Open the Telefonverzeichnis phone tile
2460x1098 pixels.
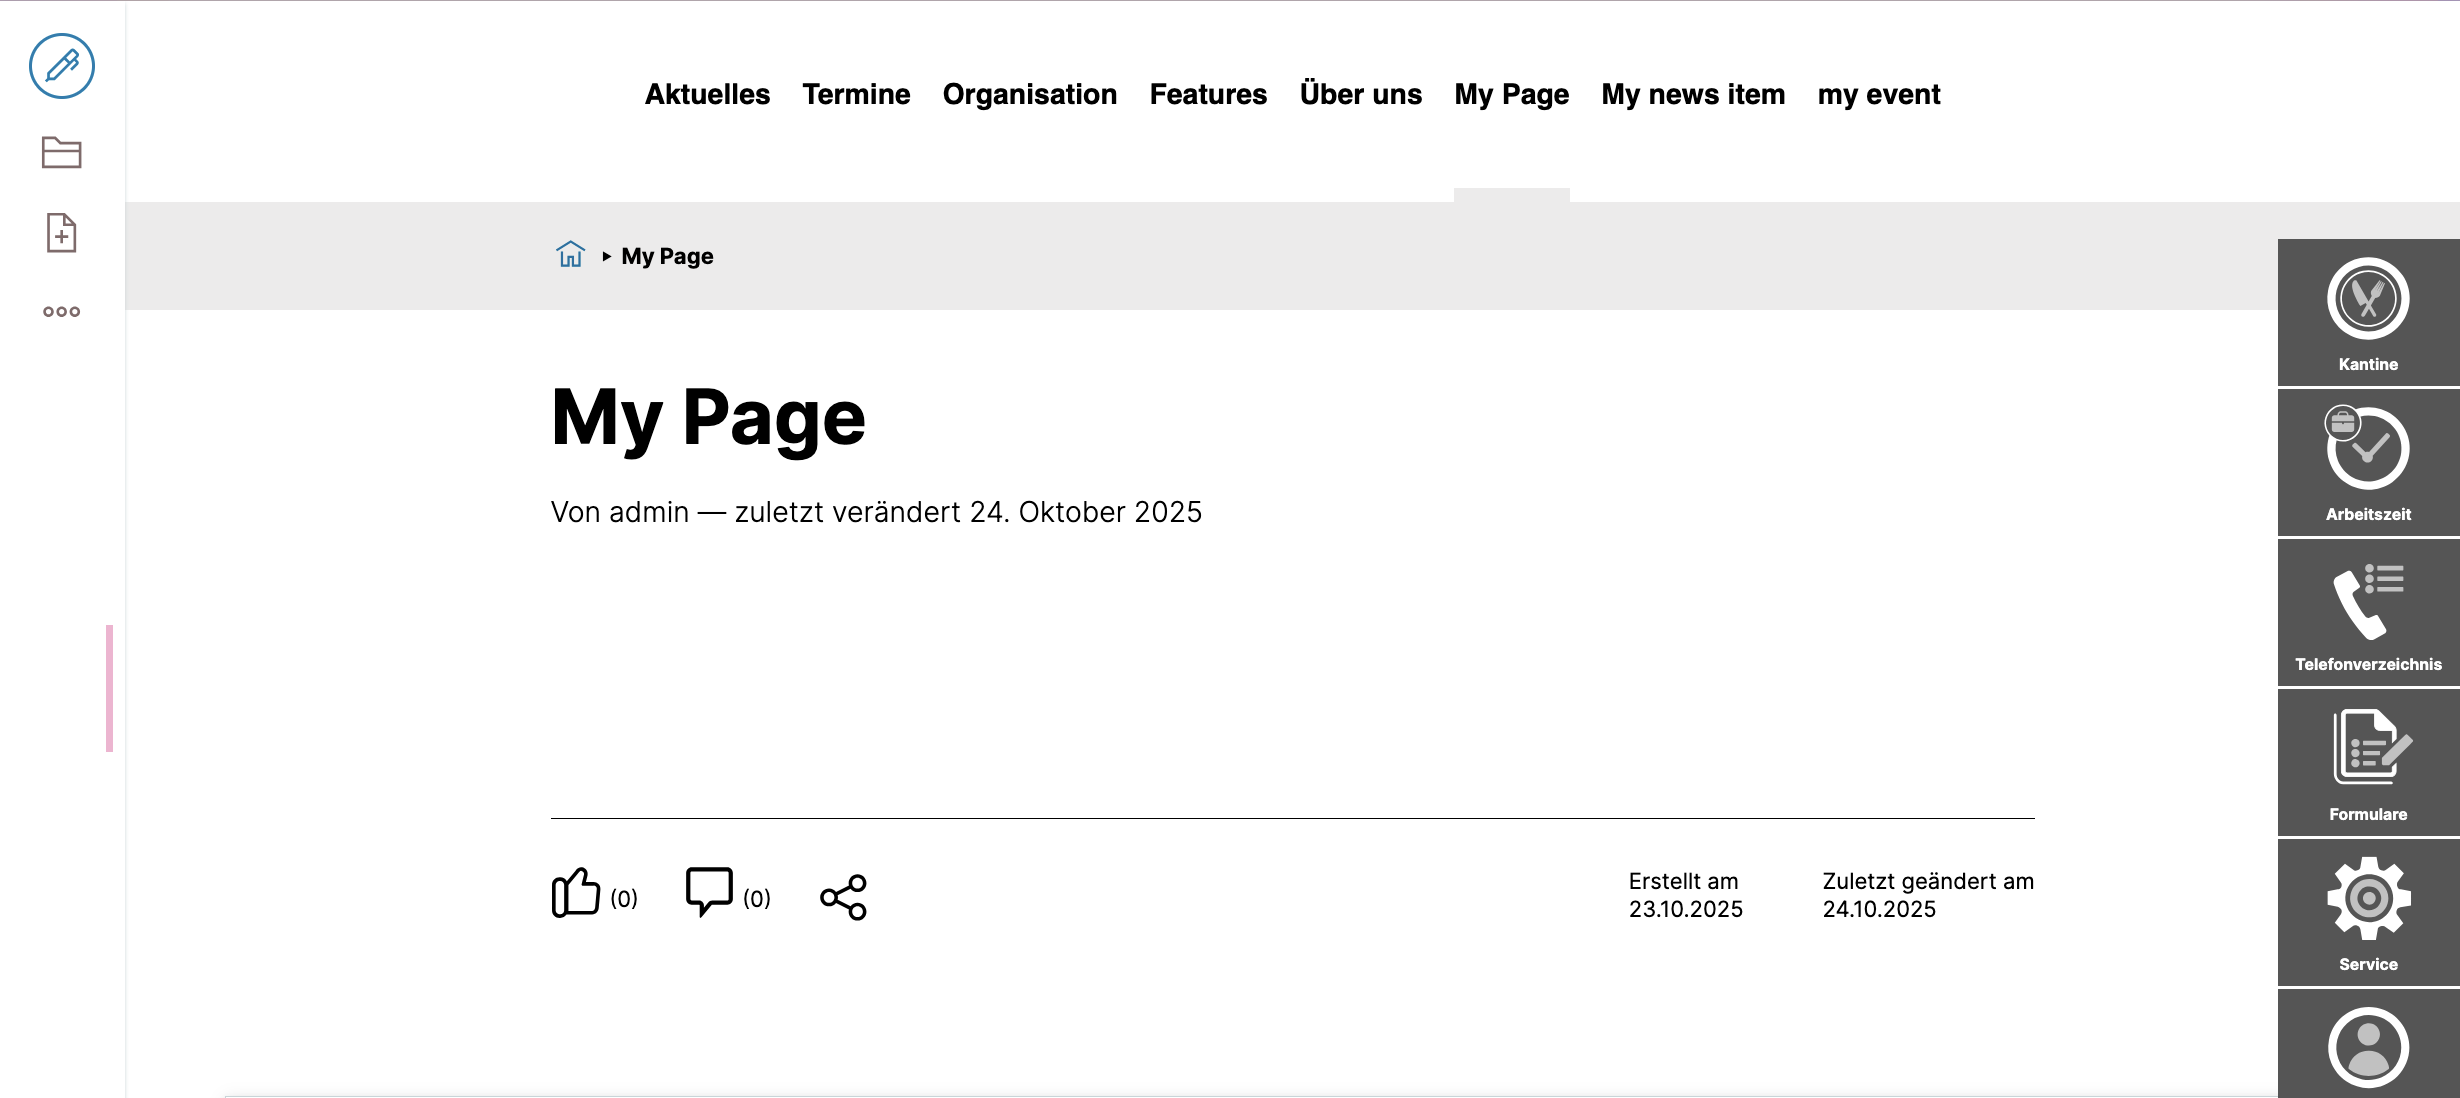[2368, 613]
